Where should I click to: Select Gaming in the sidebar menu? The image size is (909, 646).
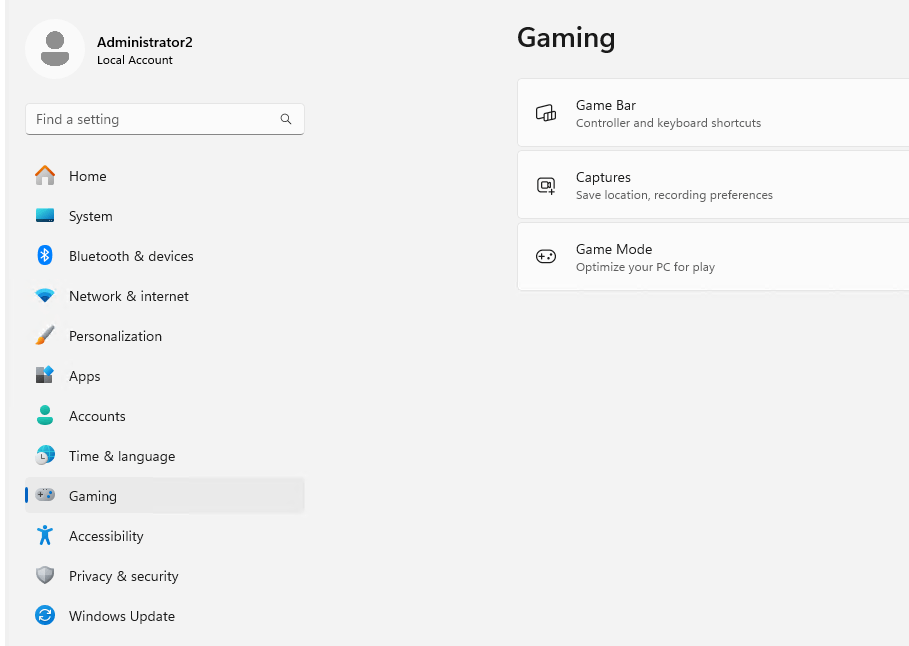165,495
